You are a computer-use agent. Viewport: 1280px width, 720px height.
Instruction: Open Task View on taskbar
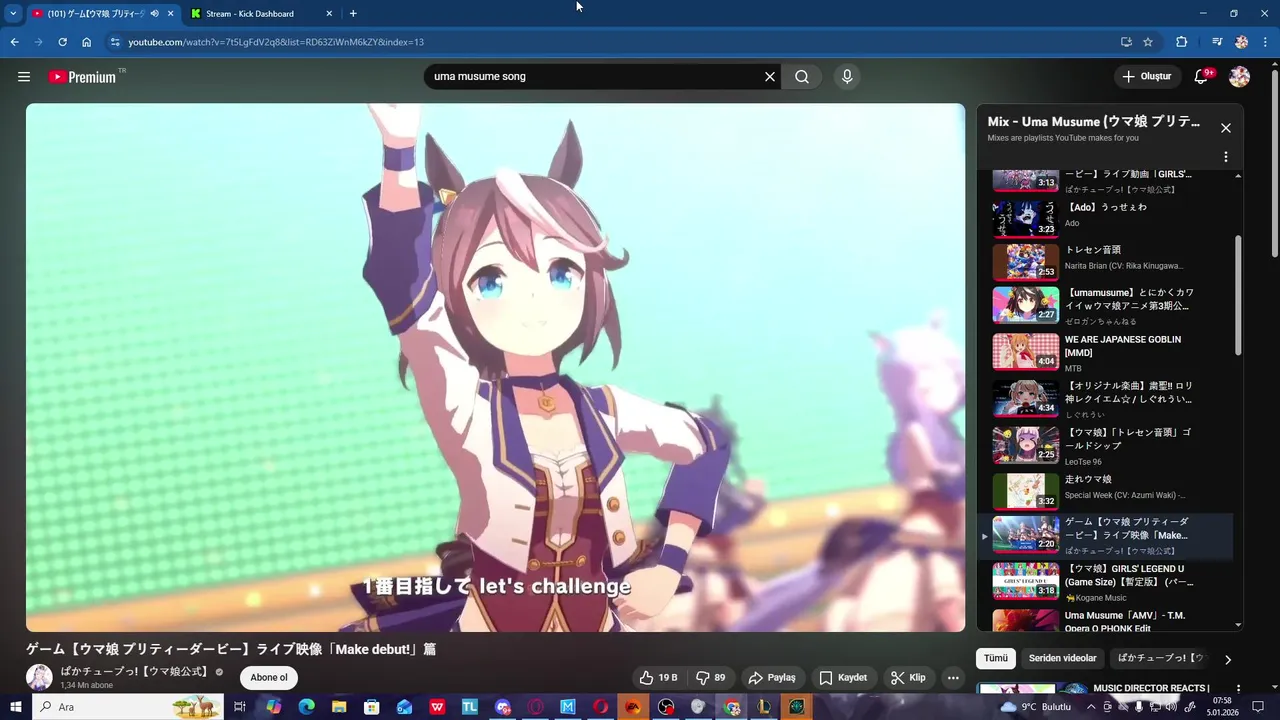tap(240, 707)
